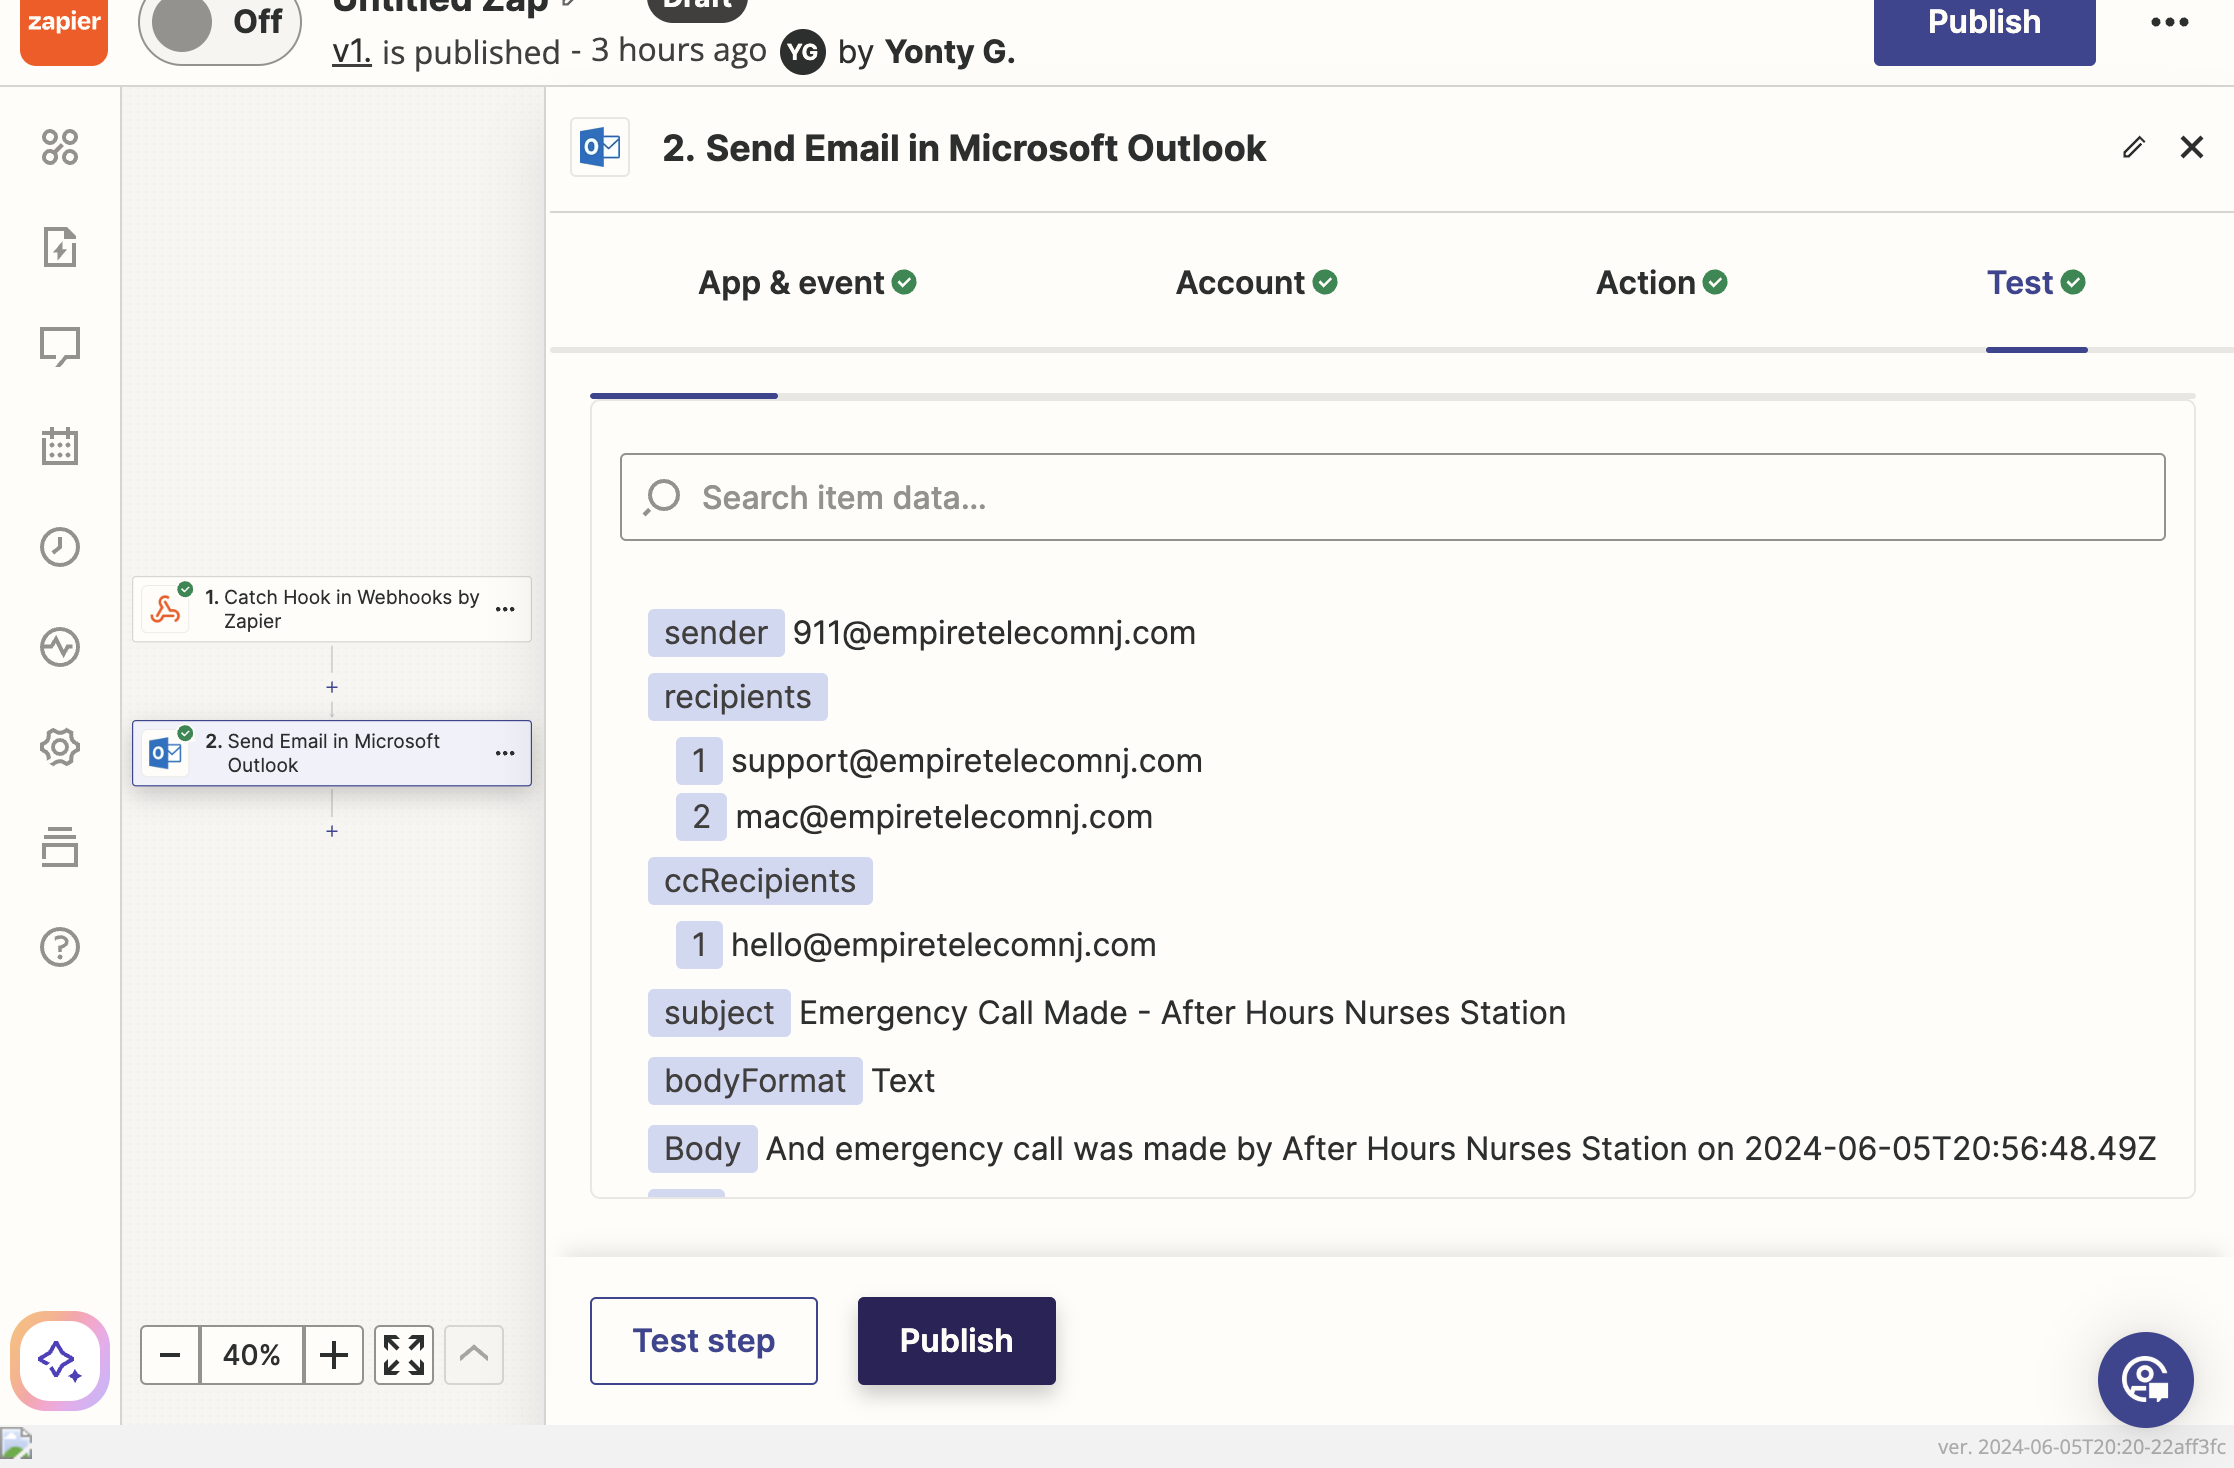Image resolution: width=2234 pixels, height=1468 pixels.
Task: Open the apps grid icon in sidebar
Action: pos(60,147)
